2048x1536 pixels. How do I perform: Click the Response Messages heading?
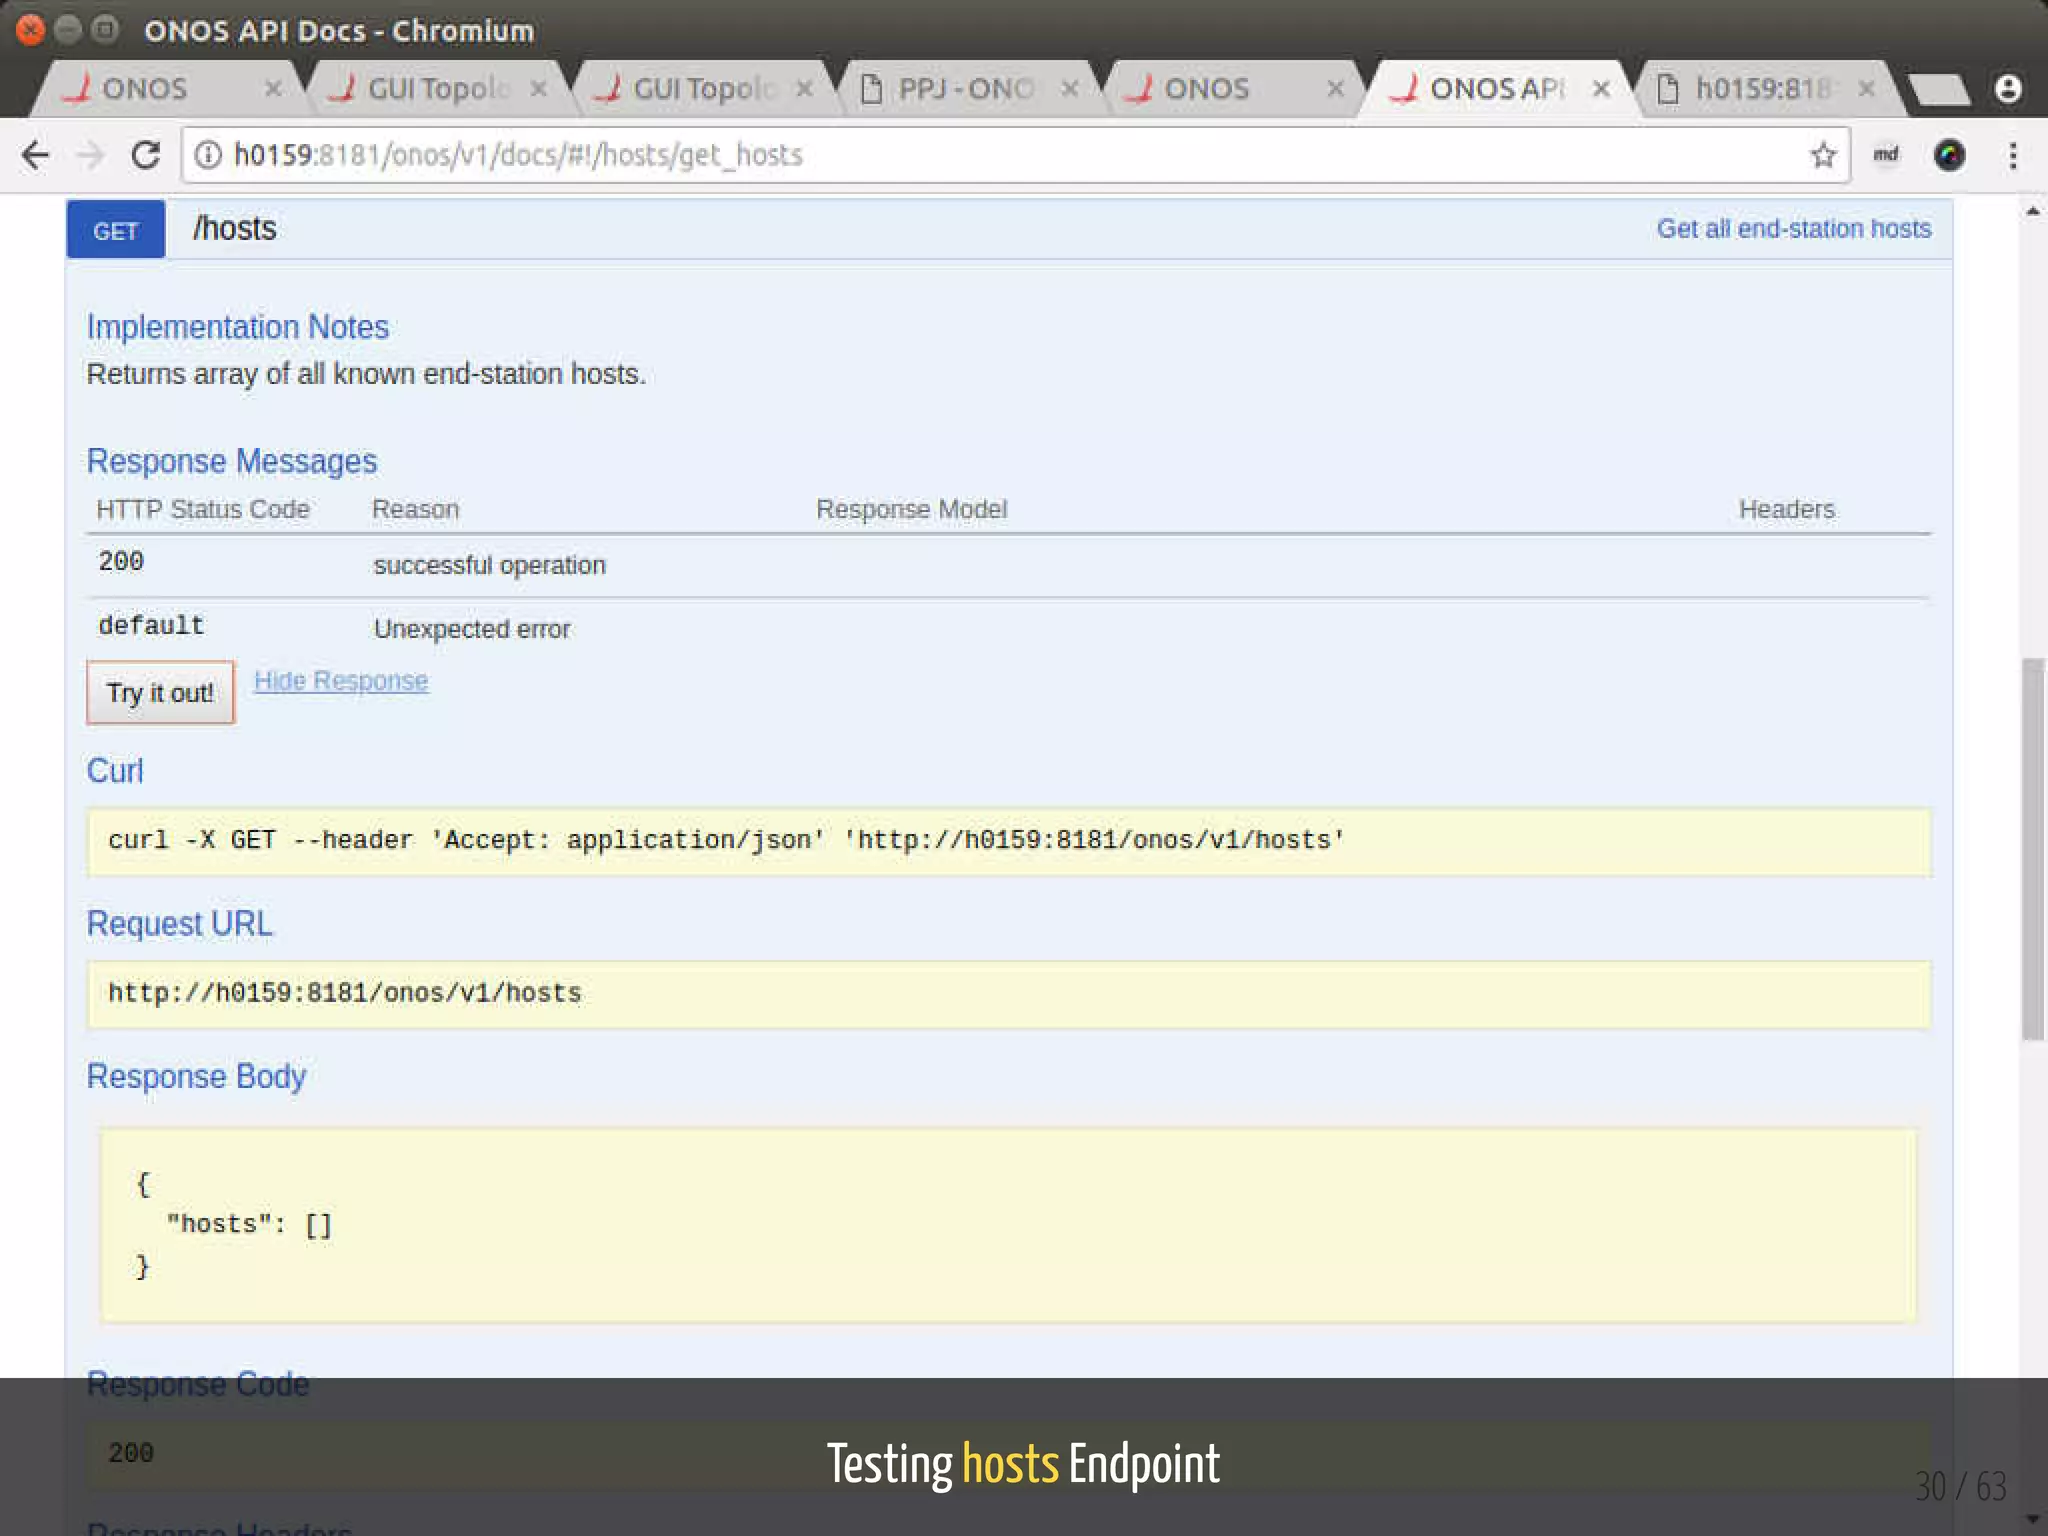[x=232, y=461]
